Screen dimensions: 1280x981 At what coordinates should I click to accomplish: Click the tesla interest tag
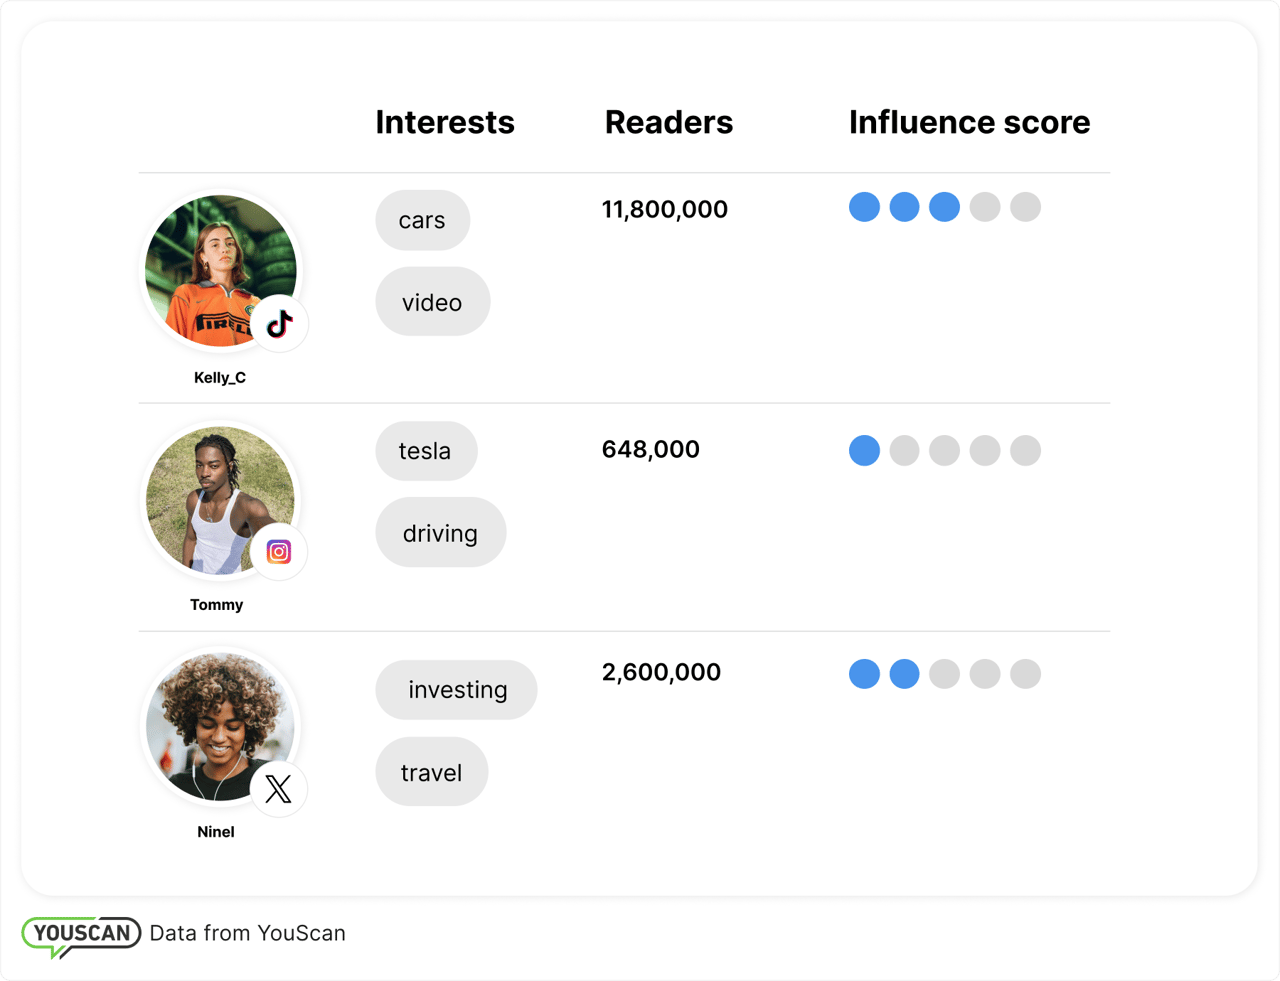425,451
